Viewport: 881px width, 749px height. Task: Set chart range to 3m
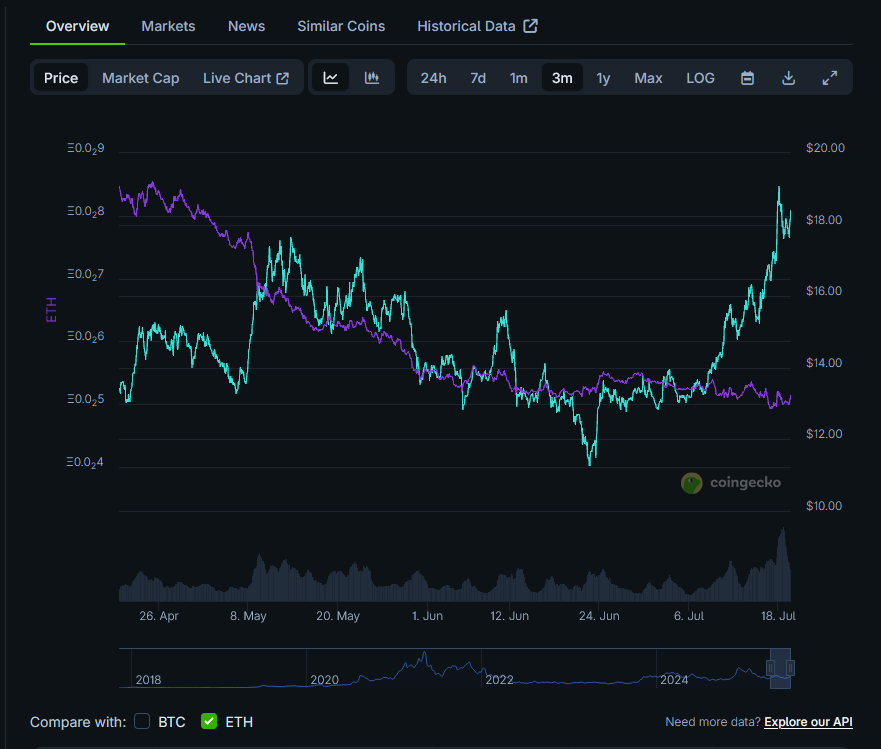(562, 78)
